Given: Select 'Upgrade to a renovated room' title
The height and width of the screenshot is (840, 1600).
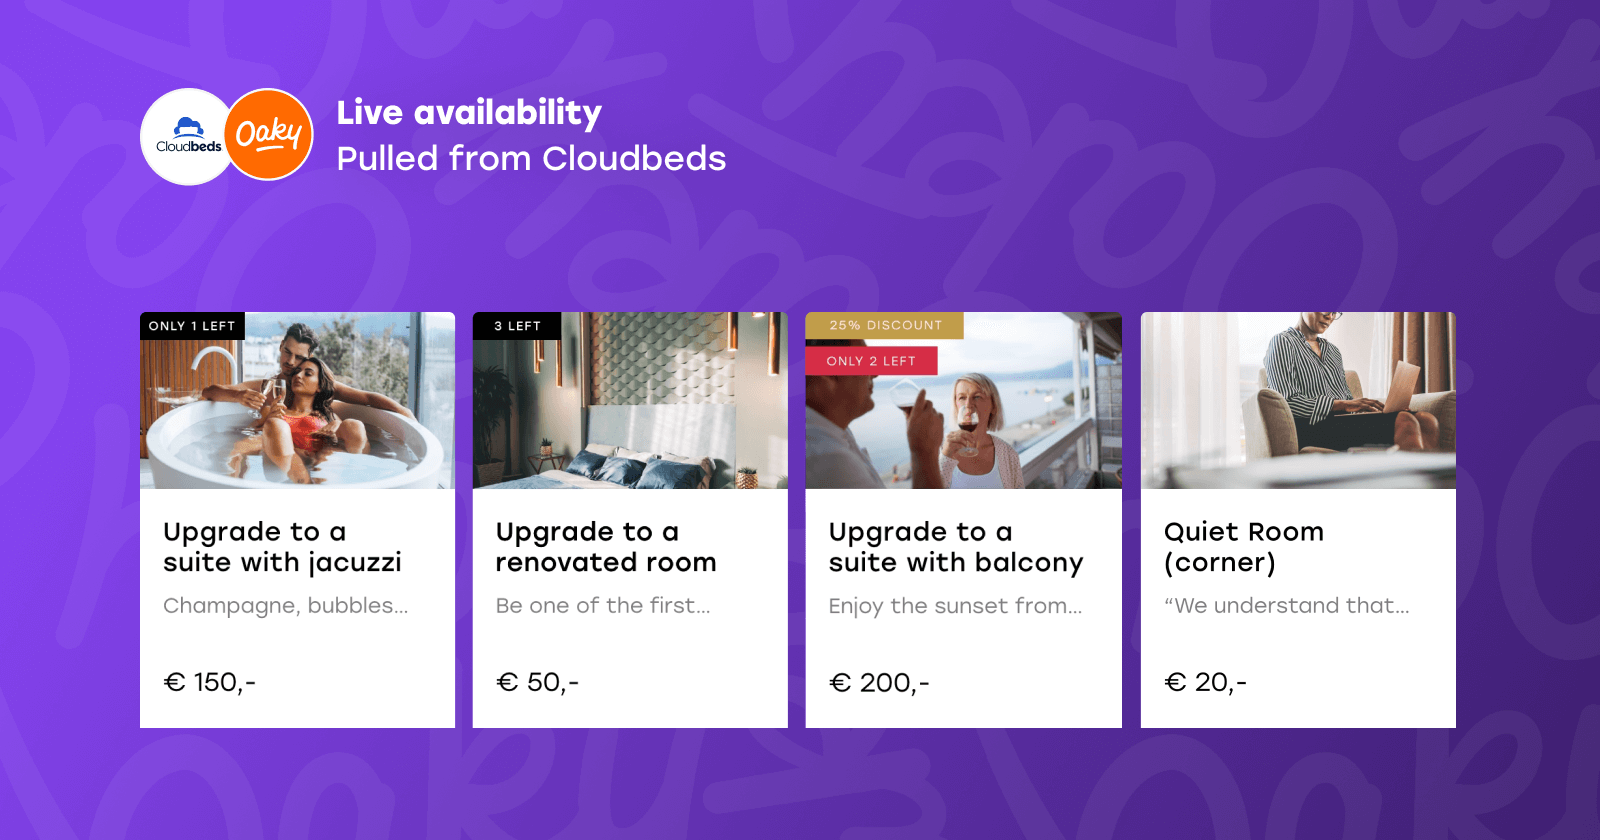Looking at the screenshot, I should click(606, 547).
